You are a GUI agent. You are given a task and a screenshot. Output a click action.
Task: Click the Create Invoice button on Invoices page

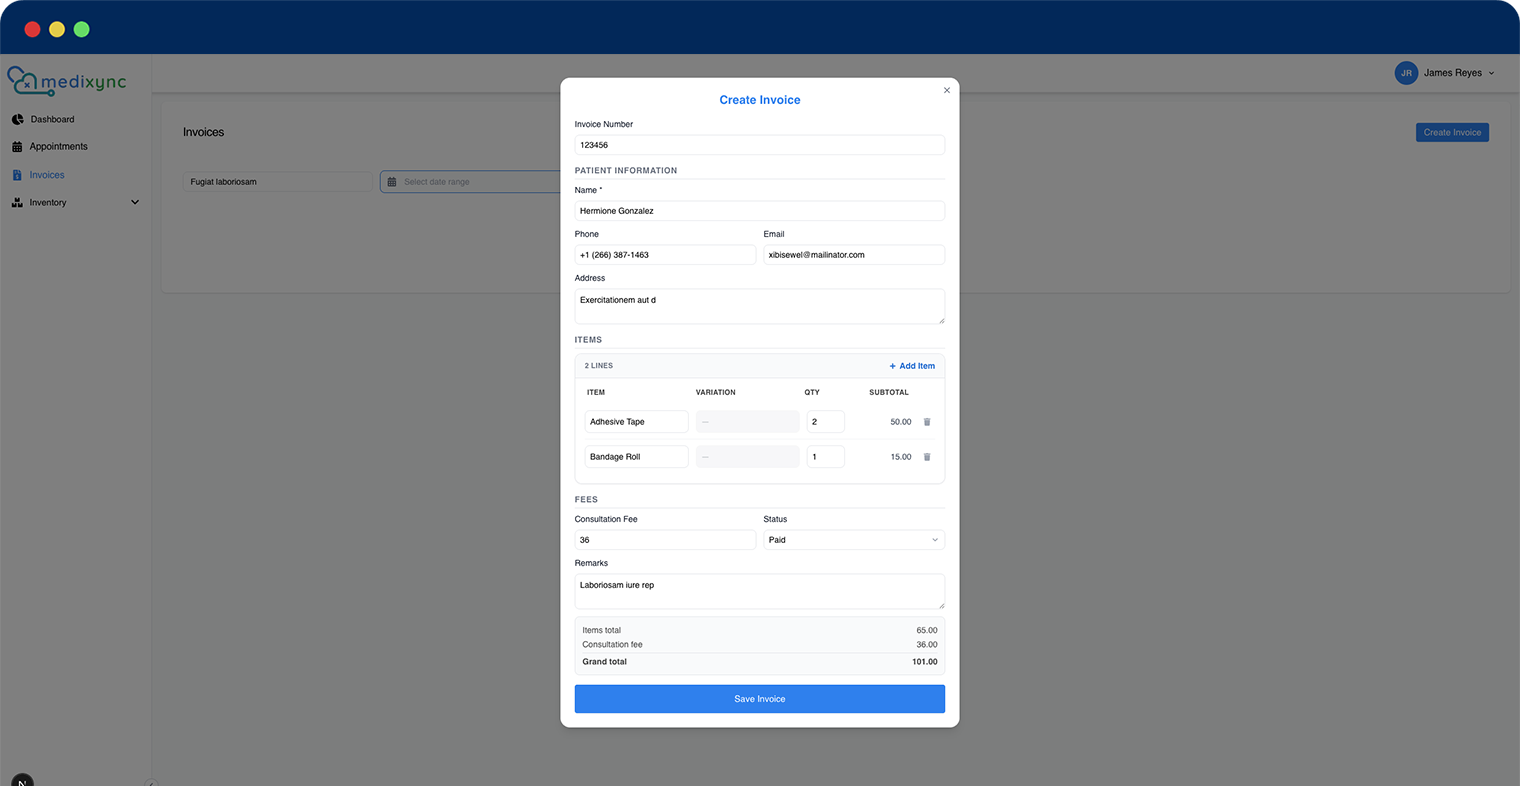1452,132
